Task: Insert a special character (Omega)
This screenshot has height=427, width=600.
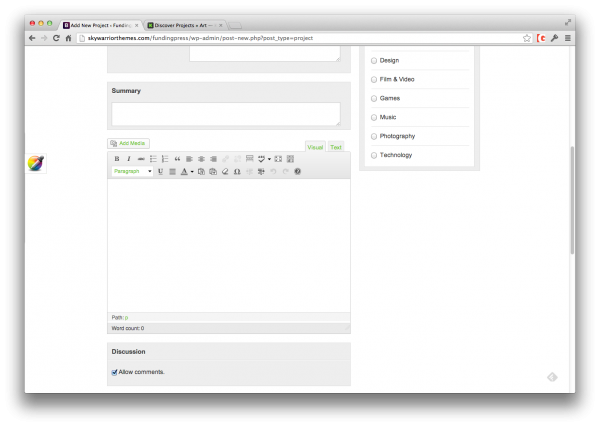Action: tap(237, 171)
